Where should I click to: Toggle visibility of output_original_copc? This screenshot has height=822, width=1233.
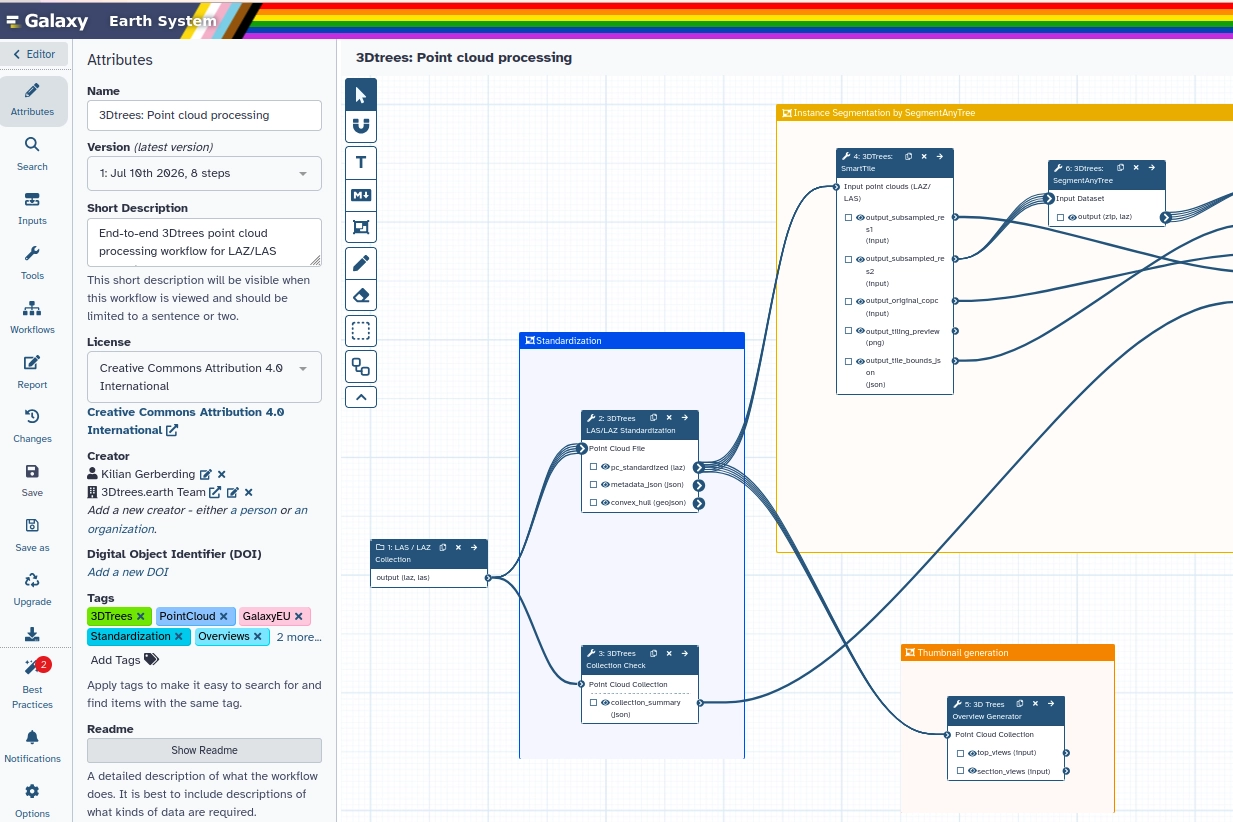pyautogui.click(x=860, y=301)
